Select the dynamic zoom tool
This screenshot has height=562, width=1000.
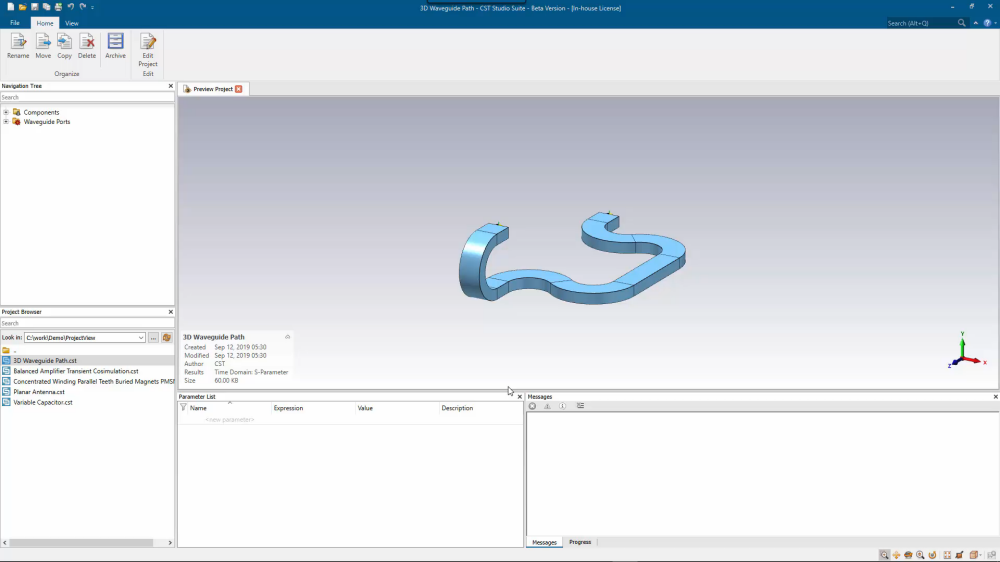(920, 555)
